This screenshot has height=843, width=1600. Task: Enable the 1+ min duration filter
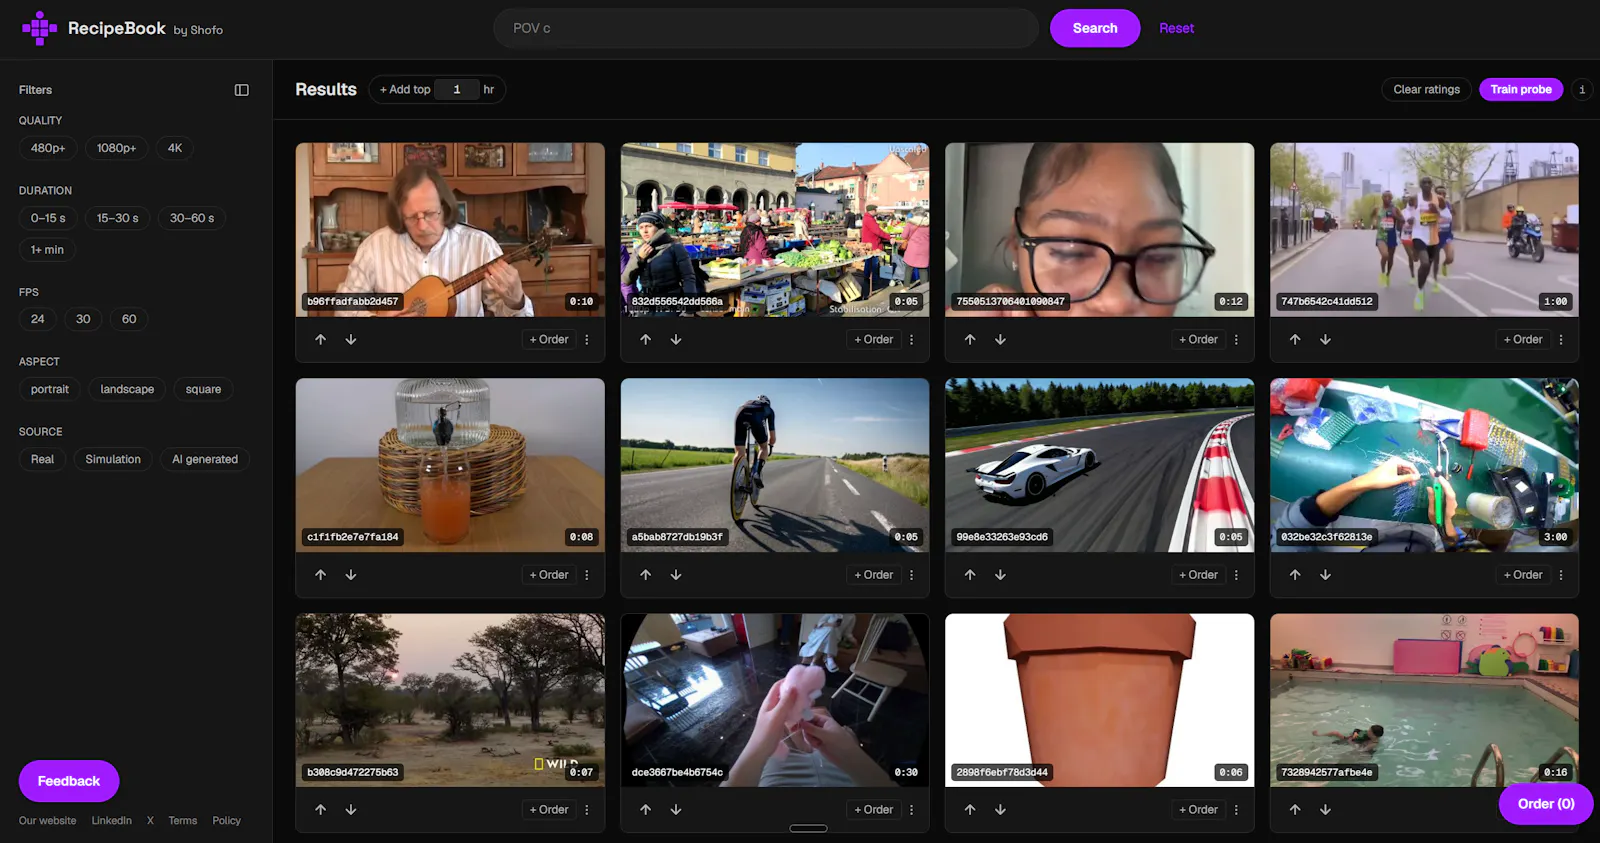pos(47,250)
